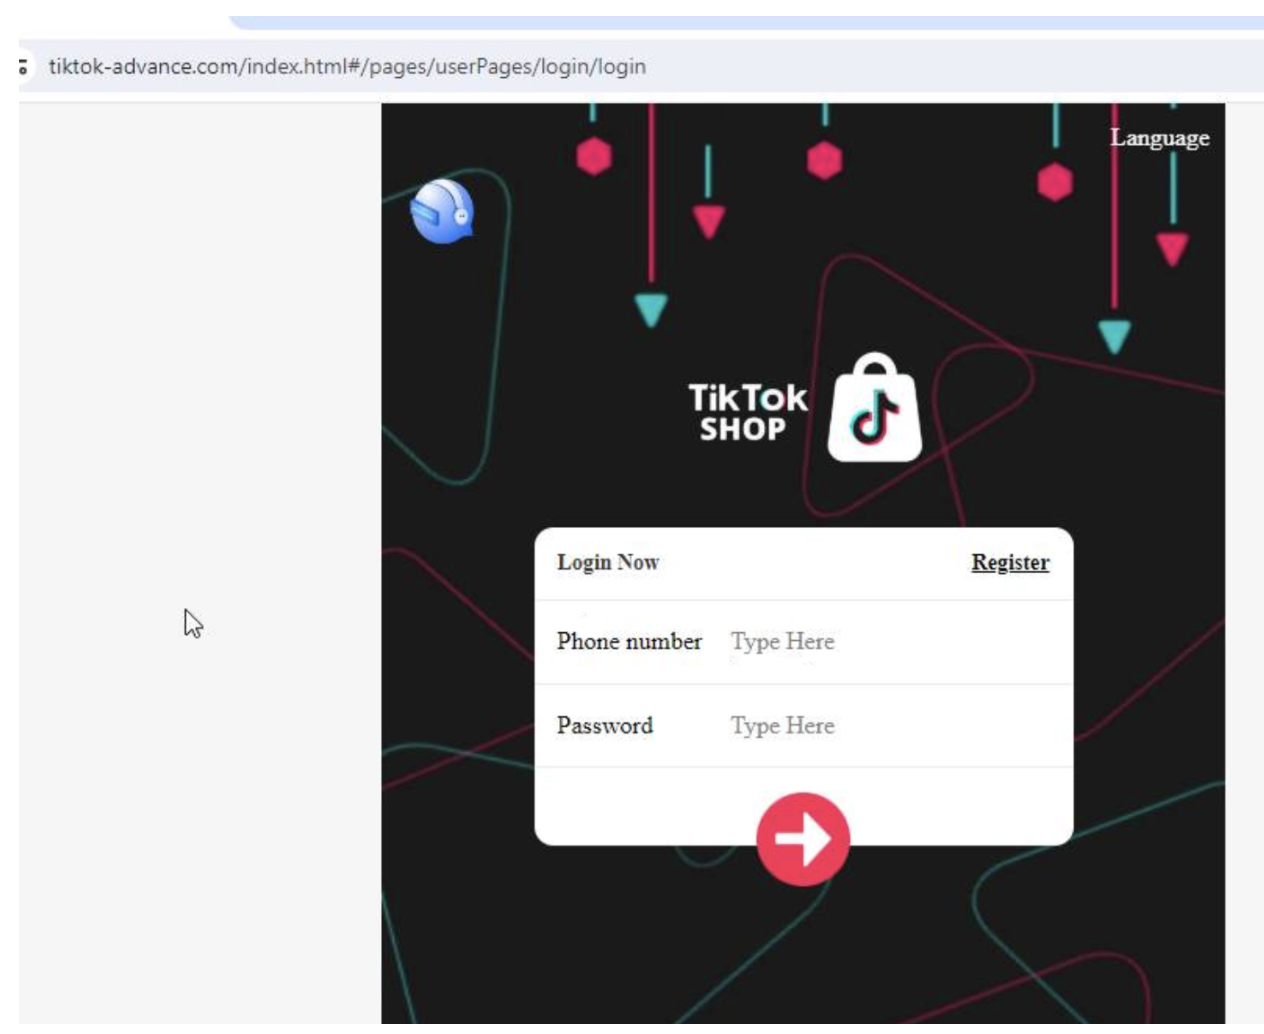Click the "TikTok SHOP" wordmark text
The image size is (1264, 1034).
747,412
